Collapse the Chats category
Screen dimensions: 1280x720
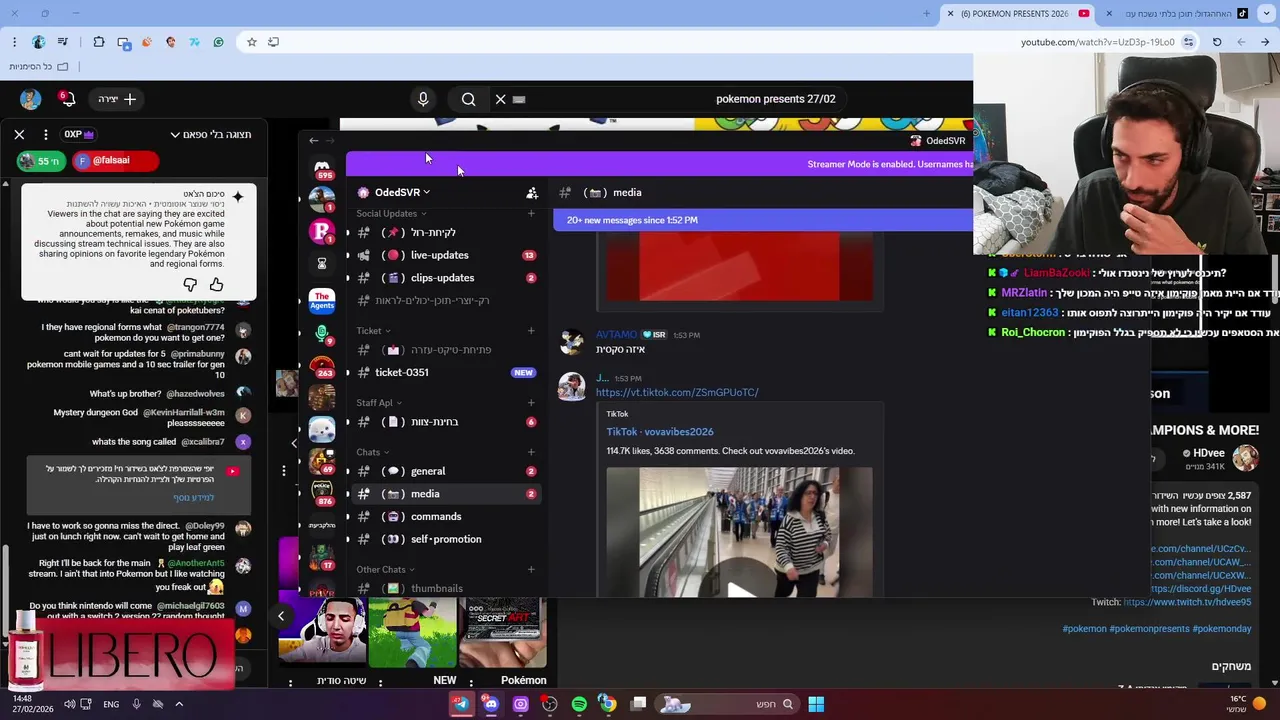(x=373, y=452)
